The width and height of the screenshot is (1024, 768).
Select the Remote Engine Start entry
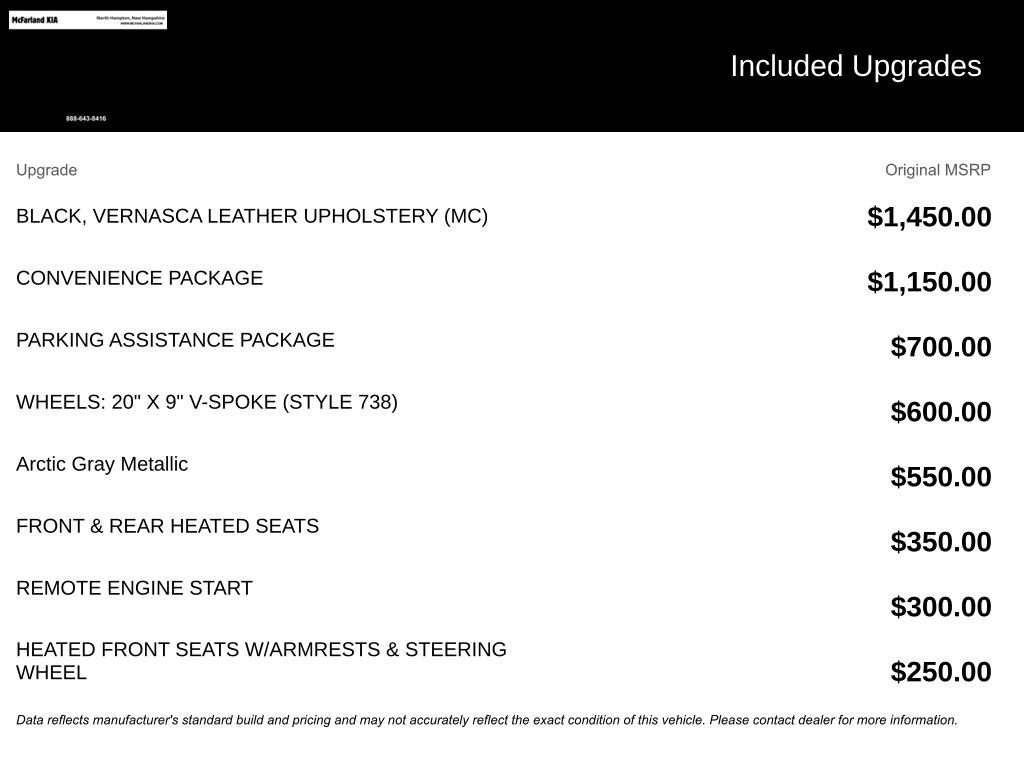point(134,588)
